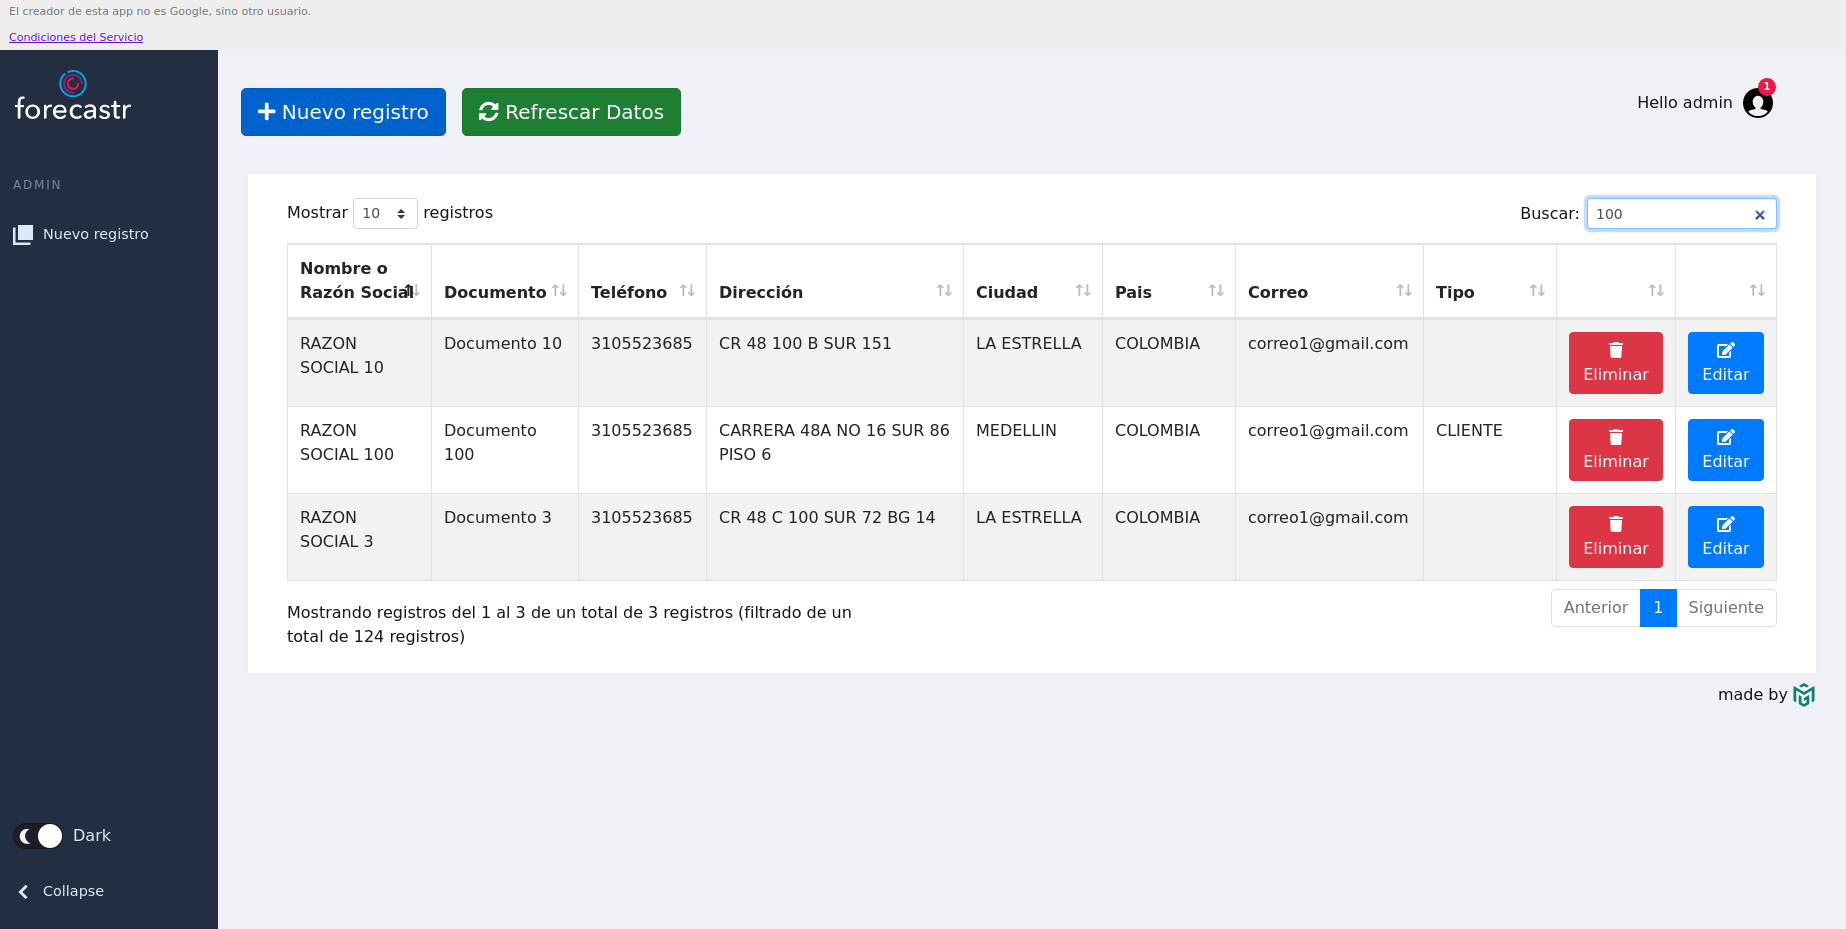The height and width of the screenshot is (929, 1846).
Task: Click the forecastr logo
Action: pos(73,98)
